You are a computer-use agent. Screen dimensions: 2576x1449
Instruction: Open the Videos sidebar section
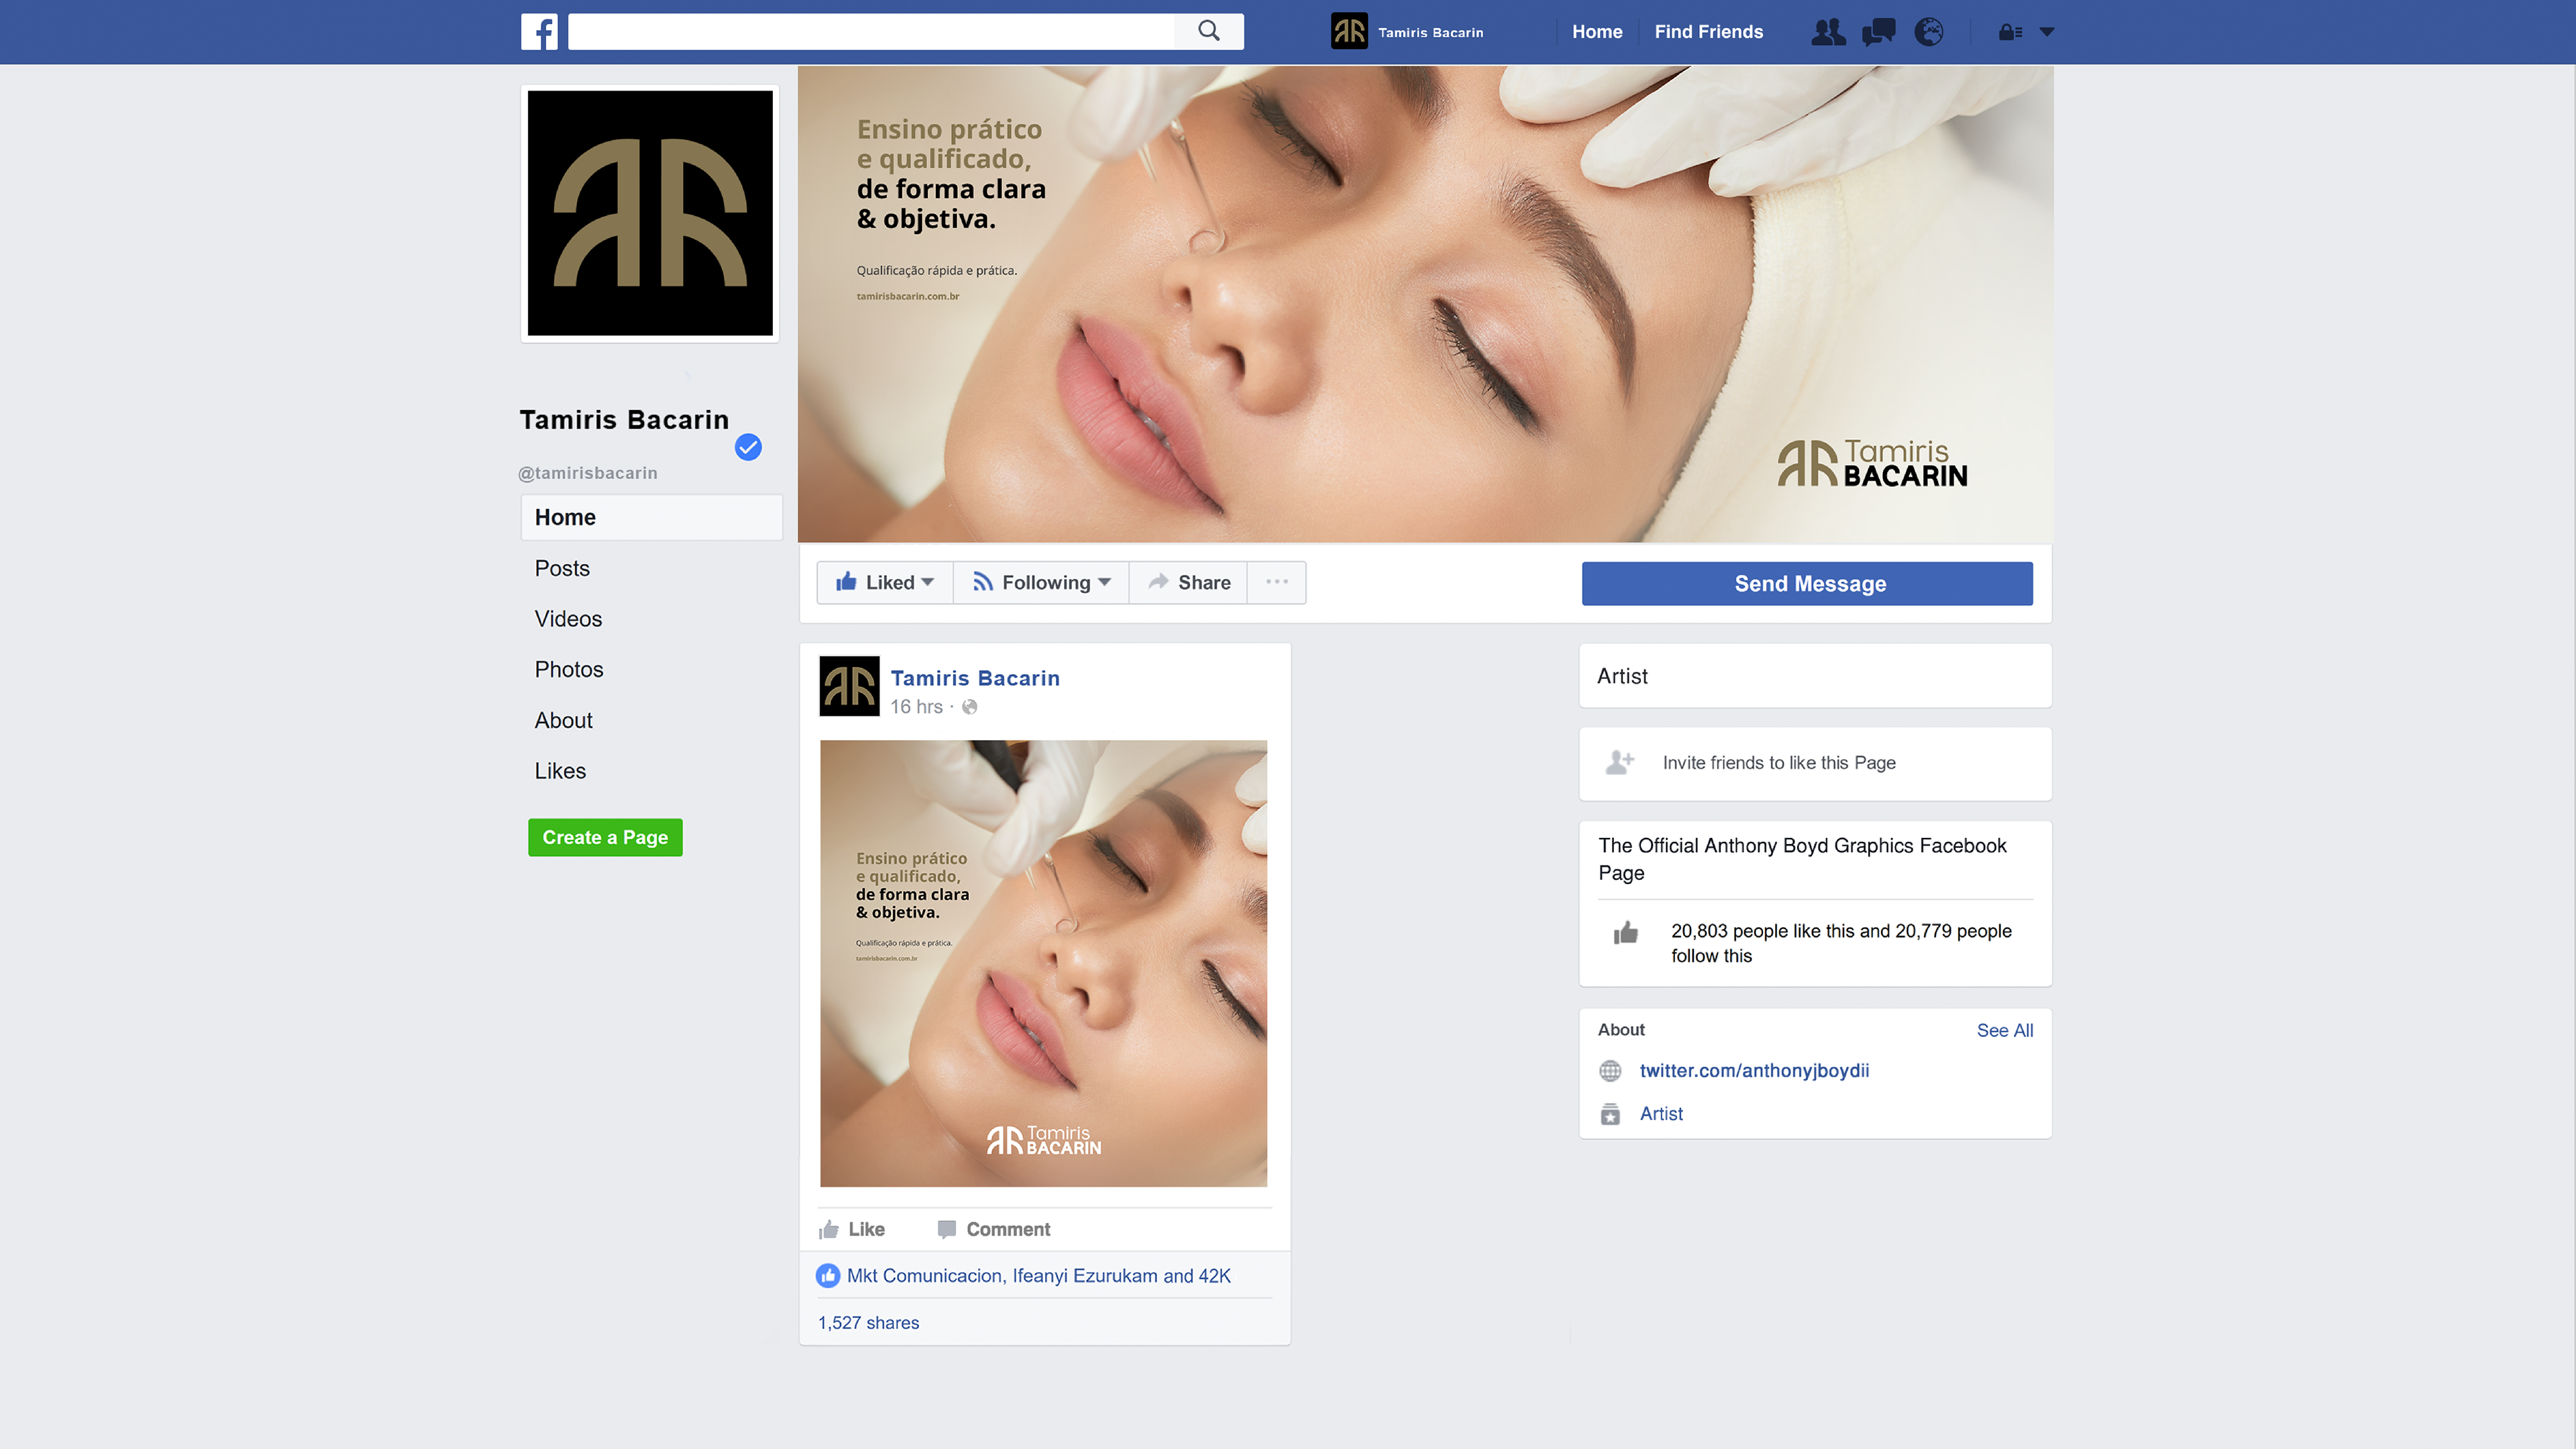point(567,619)
